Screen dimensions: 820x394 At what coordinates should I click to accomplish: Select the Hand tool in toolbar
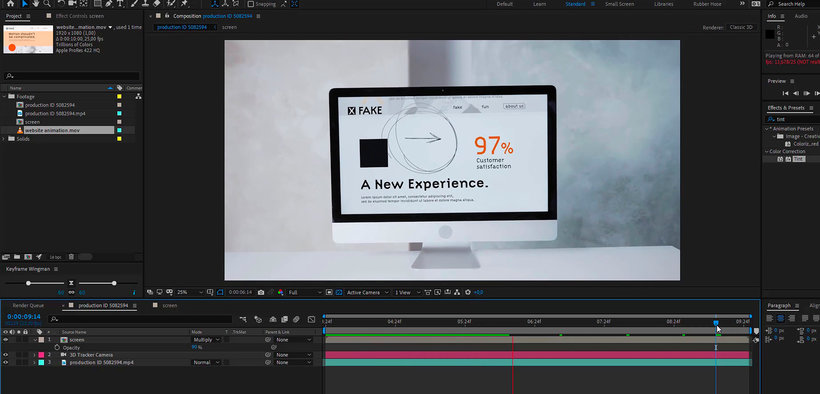pyautogui.click(x=36, y=4)
